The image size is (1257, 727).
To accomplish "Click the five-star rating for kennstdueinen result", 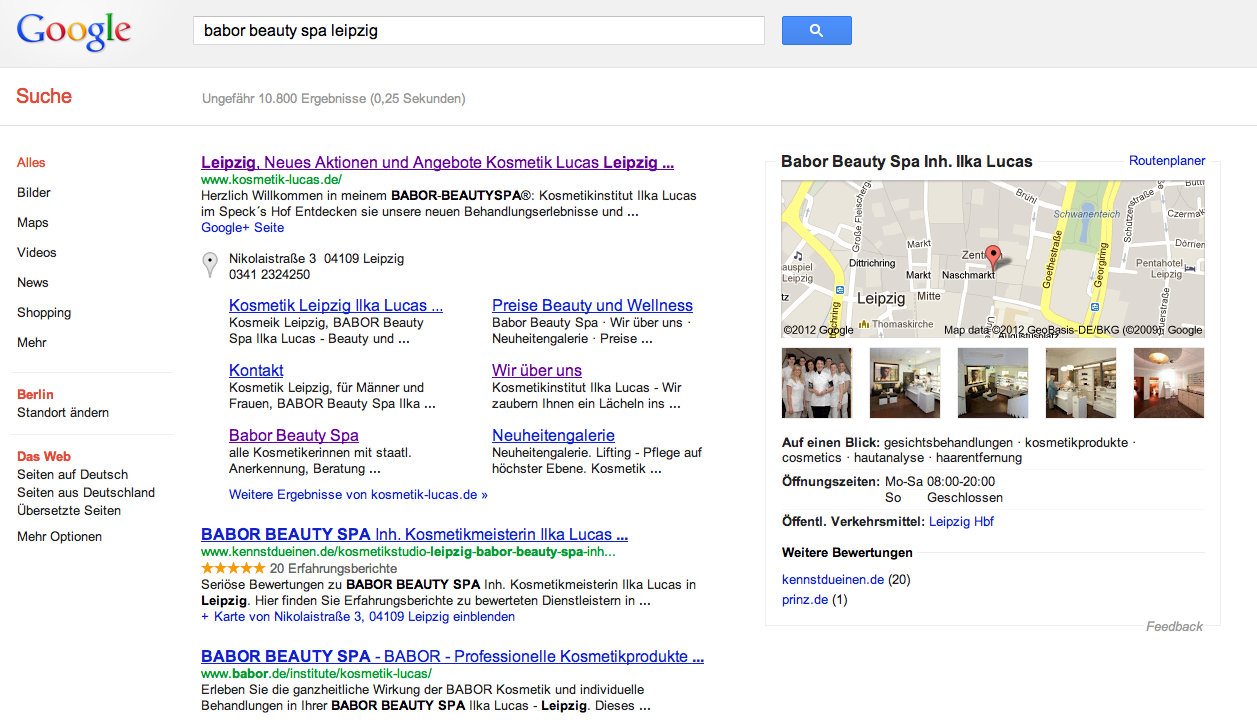I will point(233,569).
